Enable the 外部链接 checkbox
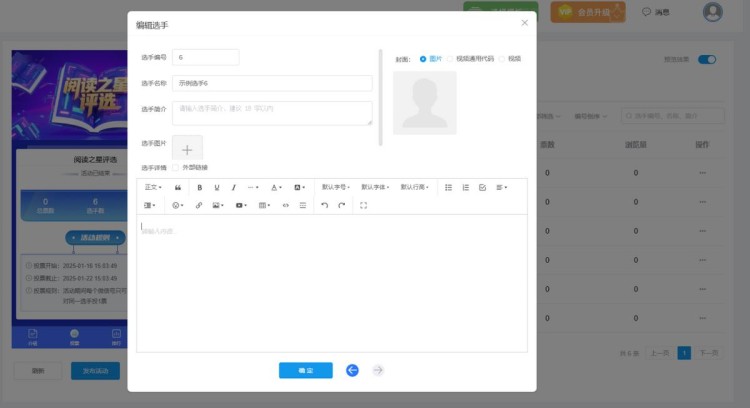Screen dimensions: 750x408 177,167
